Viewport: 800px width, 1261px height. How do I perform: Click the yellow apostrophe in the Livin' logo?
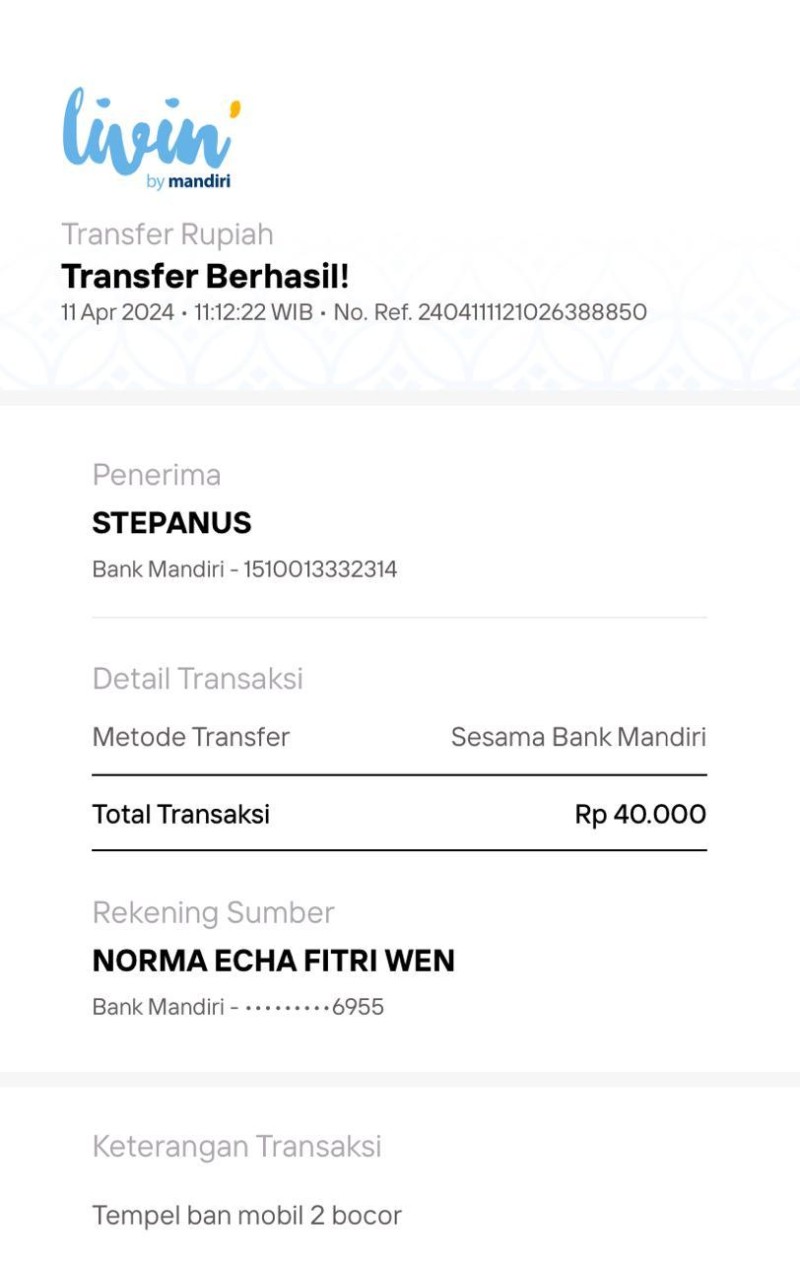click(x=236, y=110)
